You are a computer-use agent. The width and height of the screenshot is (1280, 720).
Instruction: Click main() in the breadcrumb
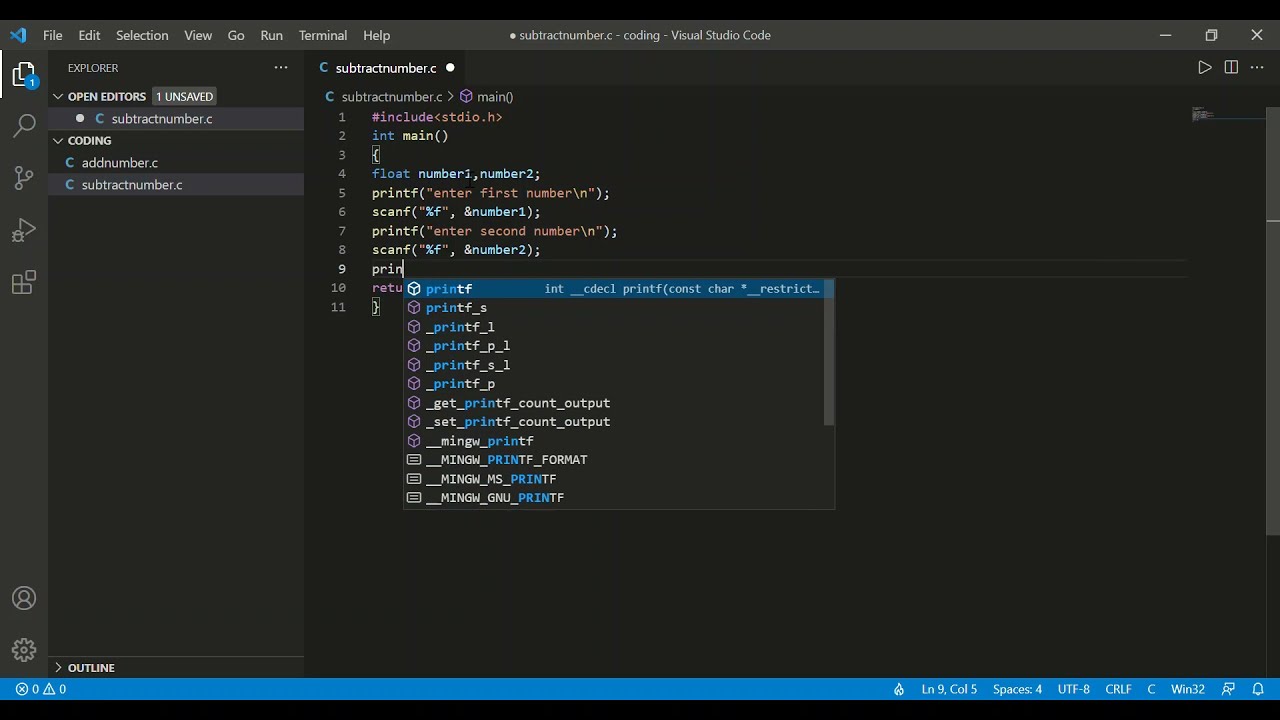494,97
